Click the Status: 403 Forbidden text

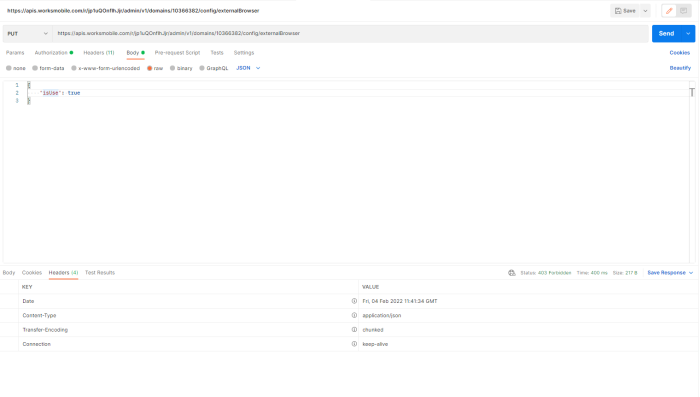coord(546,273)
